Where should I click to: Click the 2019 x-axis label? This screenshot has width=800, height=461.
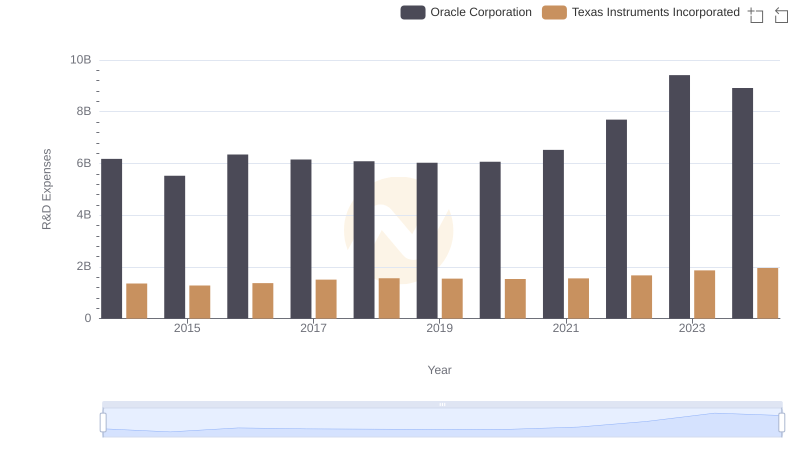pyautogui.click(x=439, y=328)
